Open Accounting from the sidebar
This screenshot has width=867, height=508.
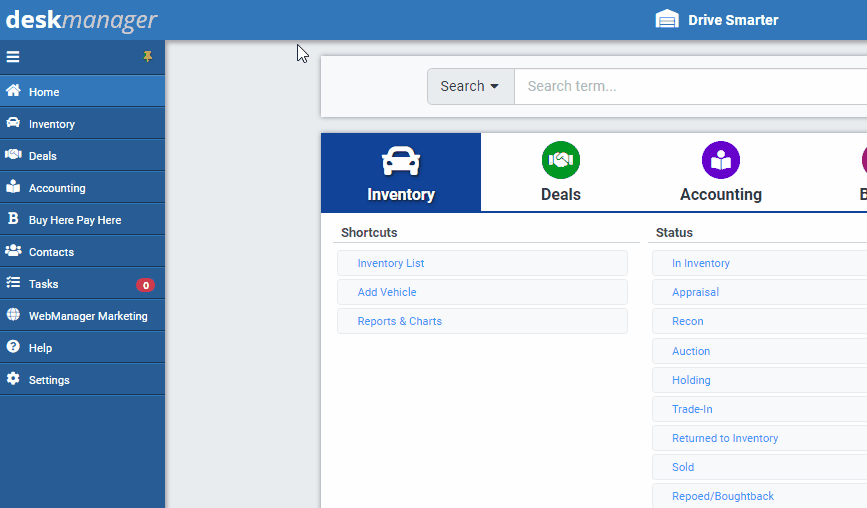[x=57, y=188]
